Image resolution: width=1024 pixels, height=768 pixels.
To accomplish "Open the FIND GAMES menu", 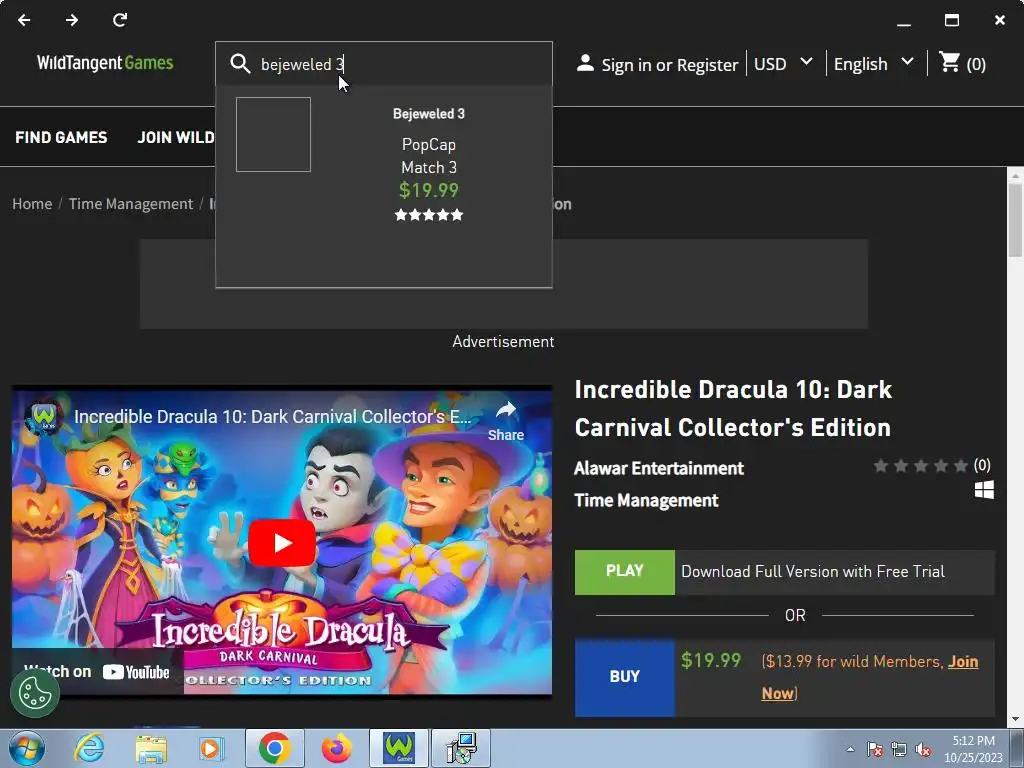I will 61,137.
